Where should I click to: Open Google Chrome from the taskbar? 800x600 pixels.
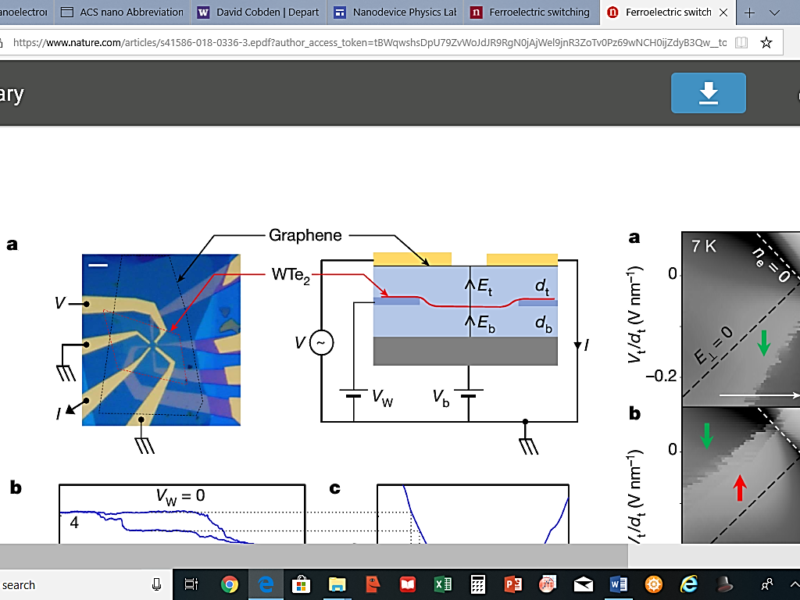[229, 584]
